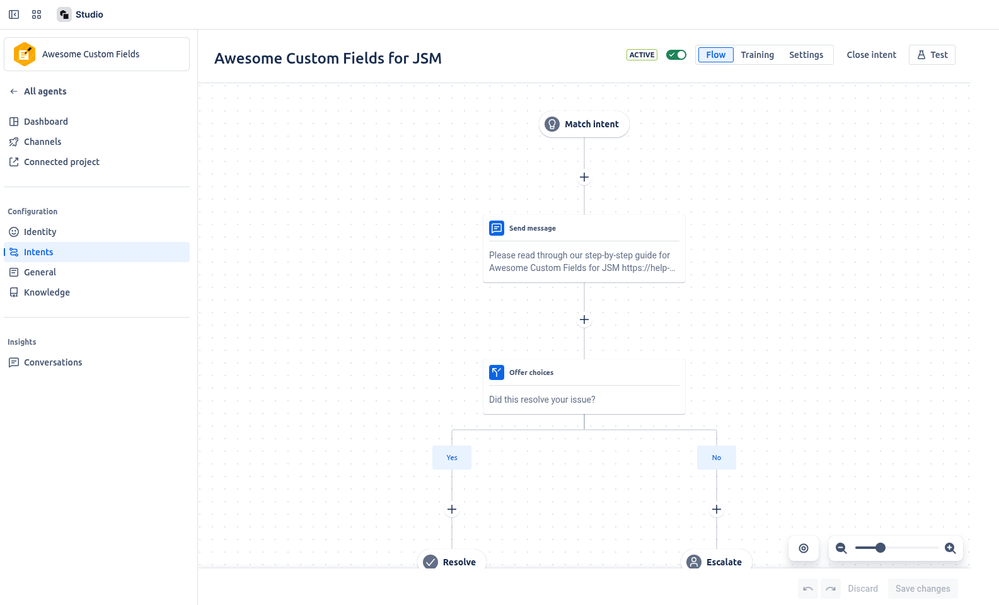Zoom in the flow canvas

(950, 548)
